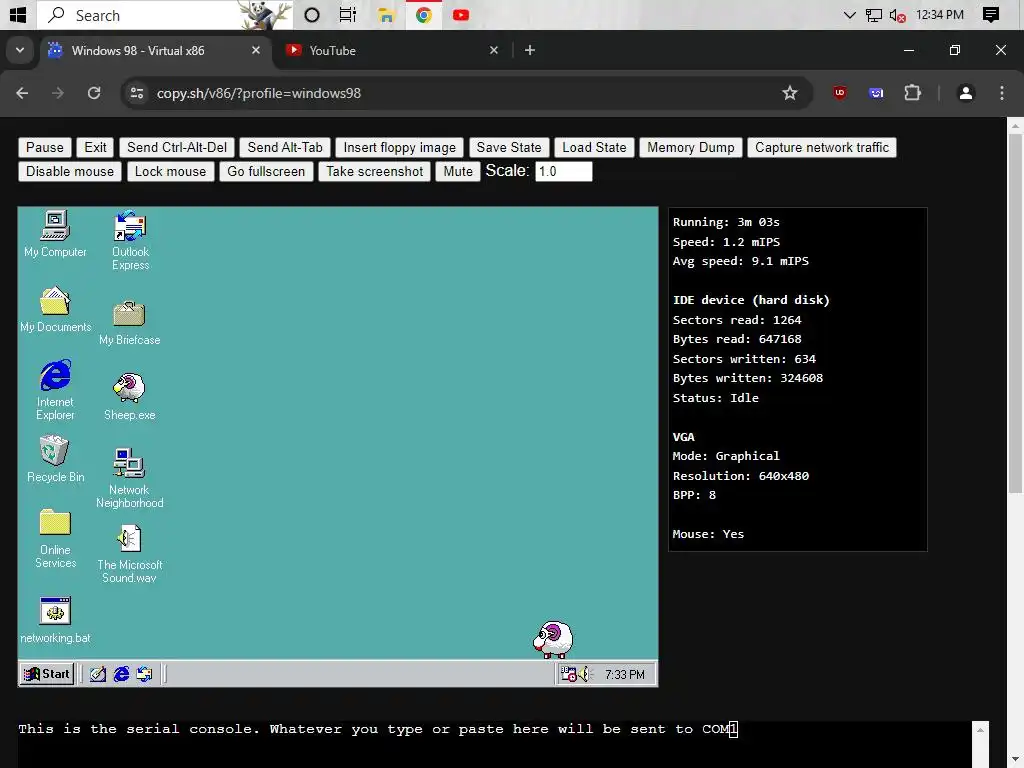Click Take screenshot button

click(x=375, y=172)
